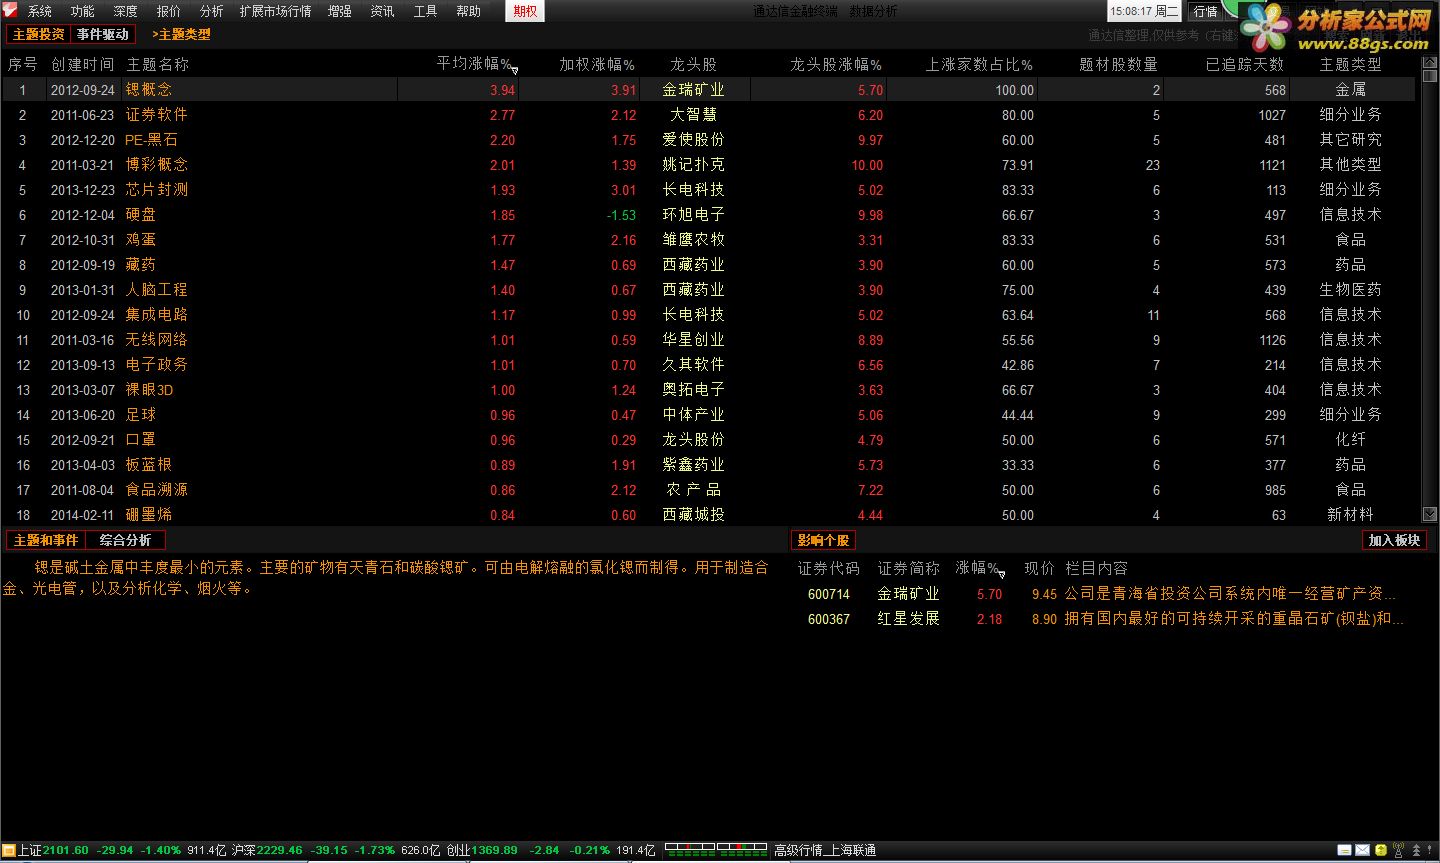Screen dimensions: 1440x863
Task: Select the 裸眼3D theme
Action: click(149, 390)
